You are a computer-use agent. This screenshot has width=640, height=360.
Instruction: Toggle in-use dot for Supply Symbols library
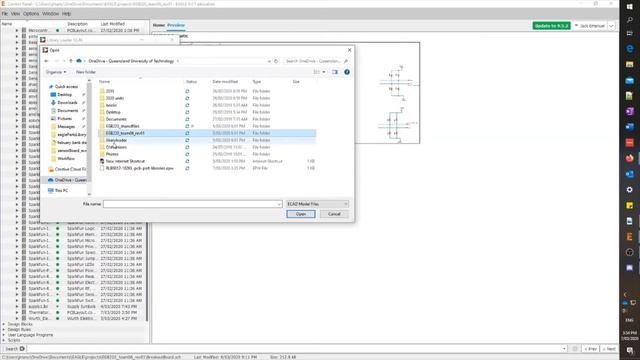[x=58, y=307]
